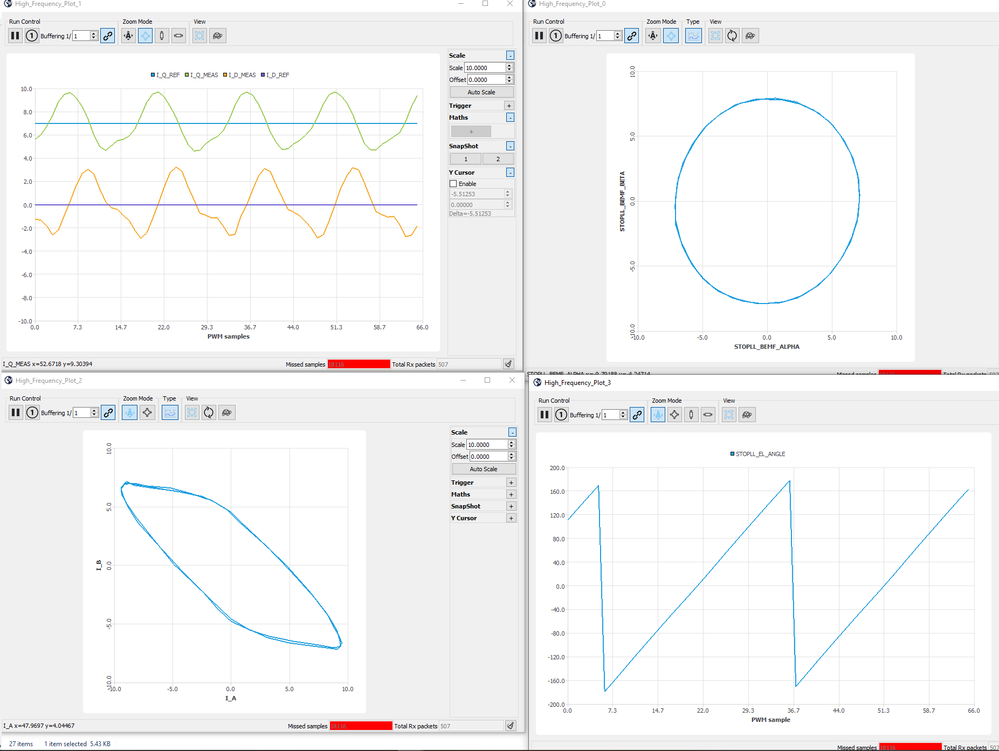This screenshot has width=999, height=751.
Task: Click Auto Scale button in Plot_2 panel
Action: pyautogui.click(x=484, y=469)
